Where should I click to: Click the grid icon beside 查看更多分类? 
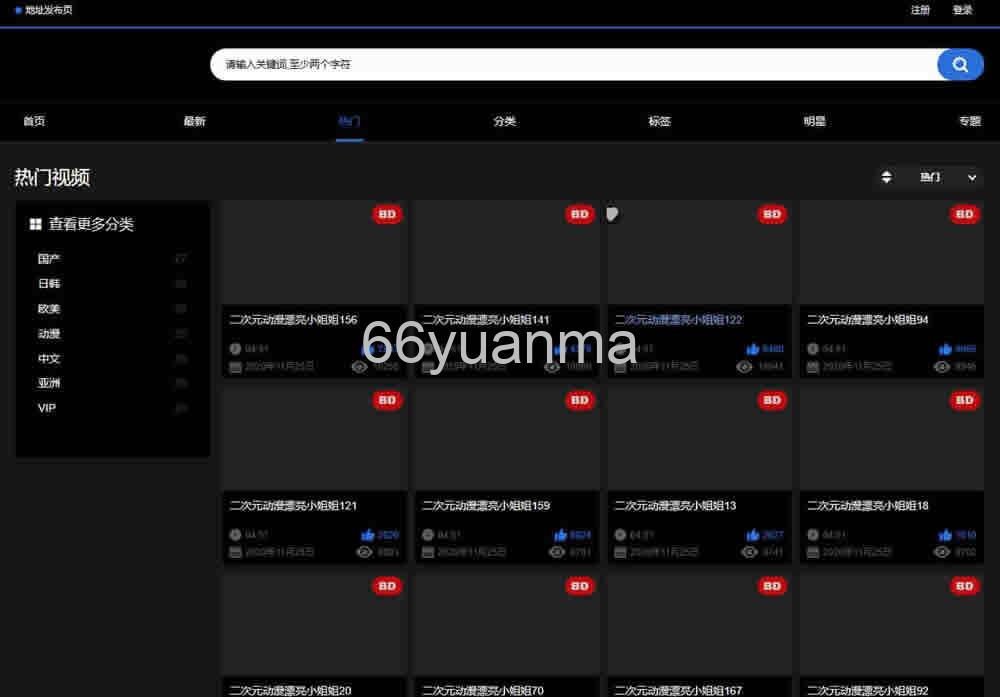(x=35, y=224)
